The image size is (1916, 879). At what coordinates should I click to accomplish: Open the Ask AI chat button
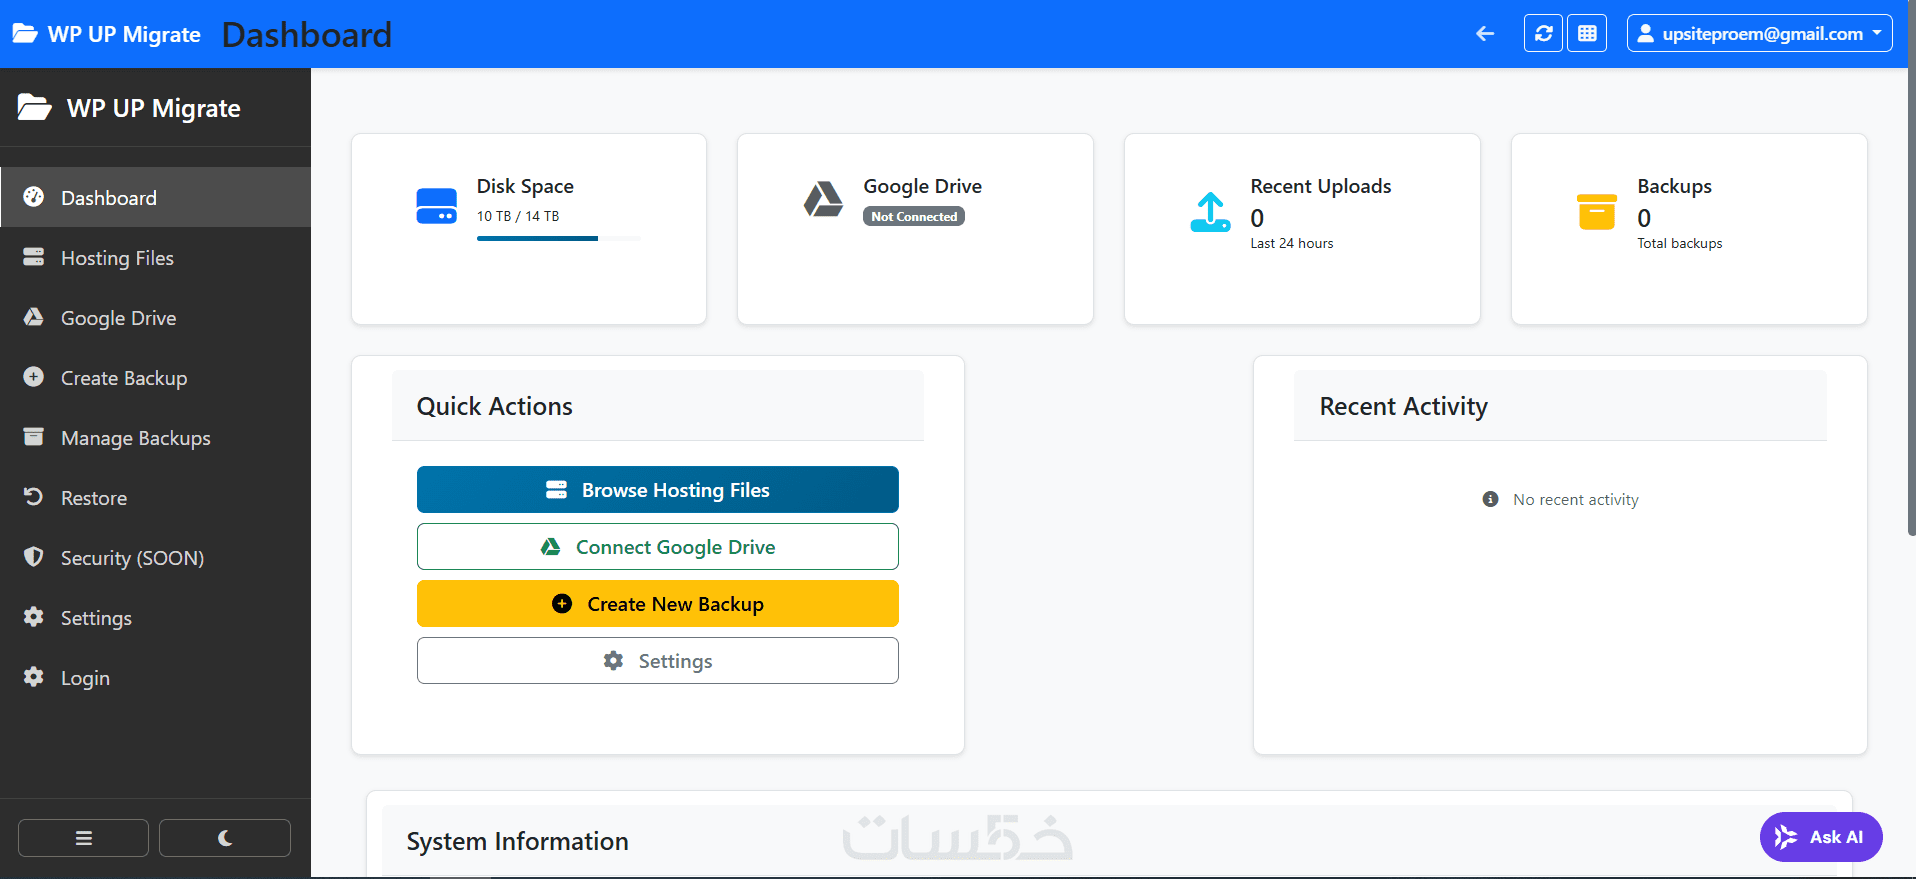pyautogui.click(x=1821, y=837)
